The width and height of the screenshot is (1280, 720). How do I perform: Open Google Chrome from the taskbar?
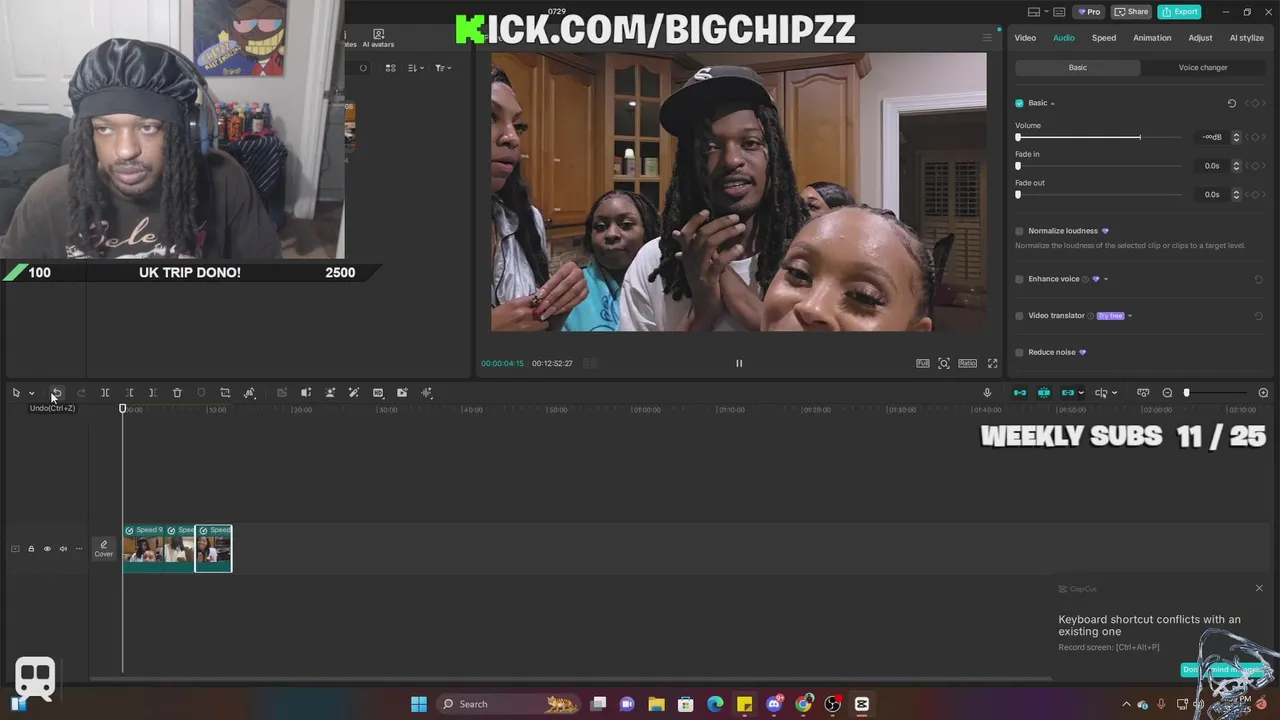(803, 704)
